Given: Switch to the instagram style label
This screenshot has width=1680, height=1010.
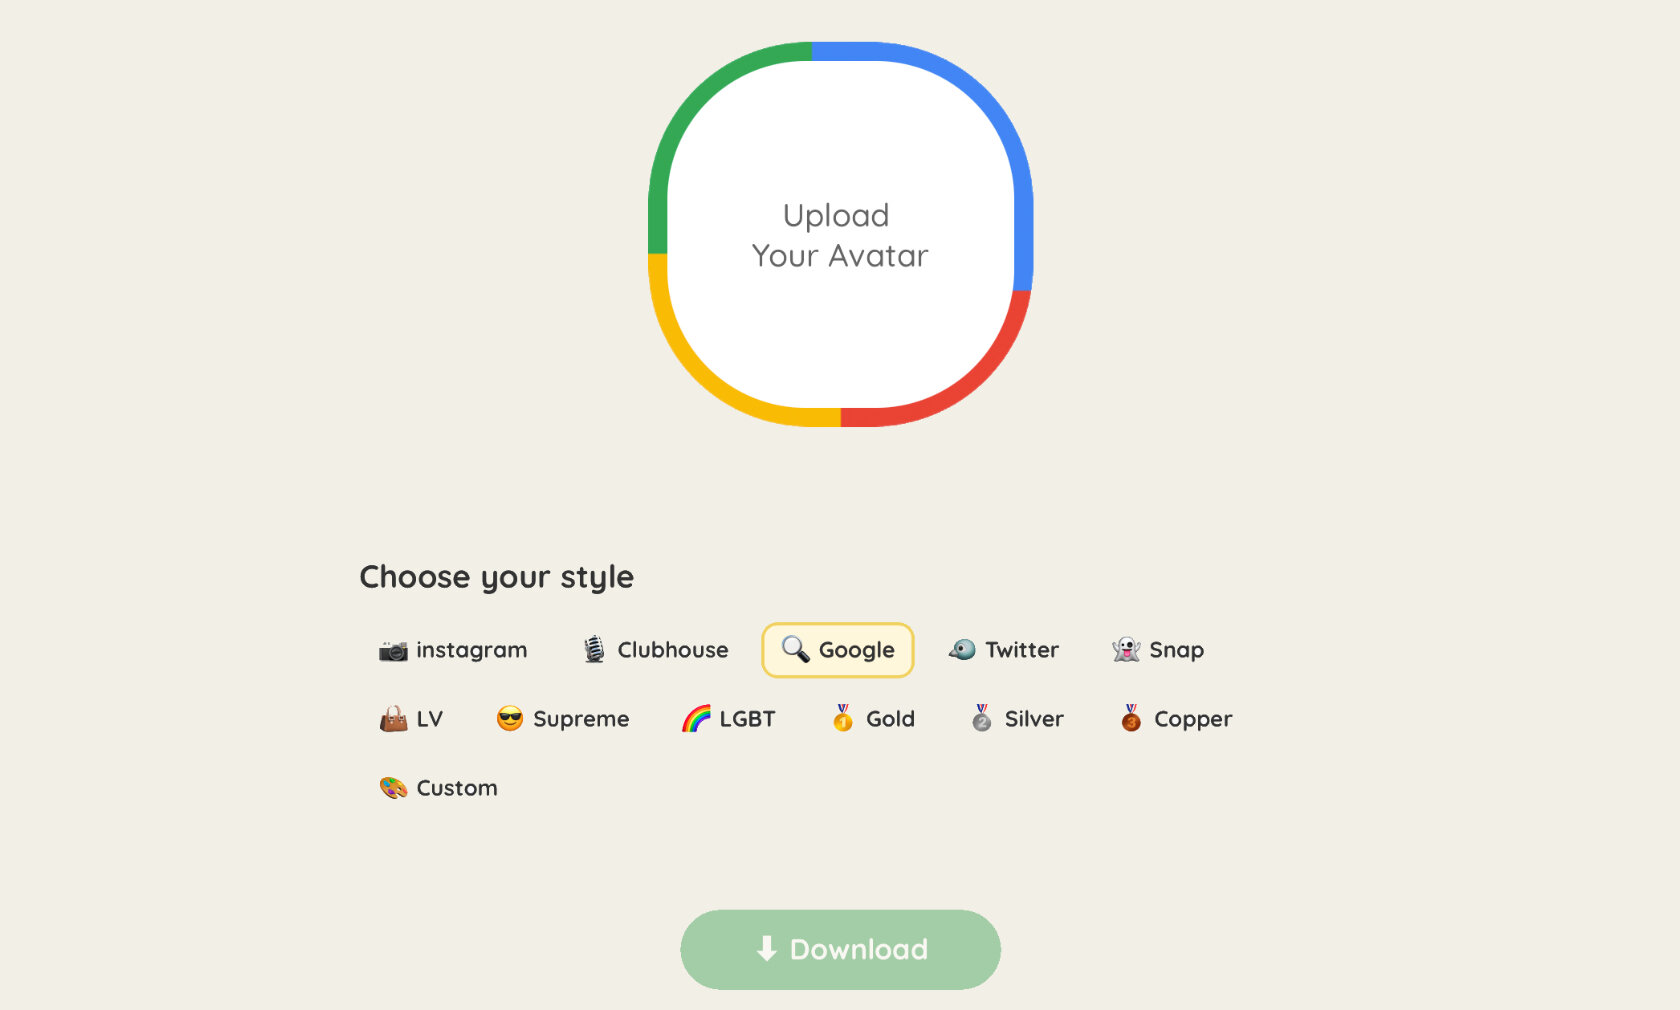Looking at the screenshot, I should 472,650.
